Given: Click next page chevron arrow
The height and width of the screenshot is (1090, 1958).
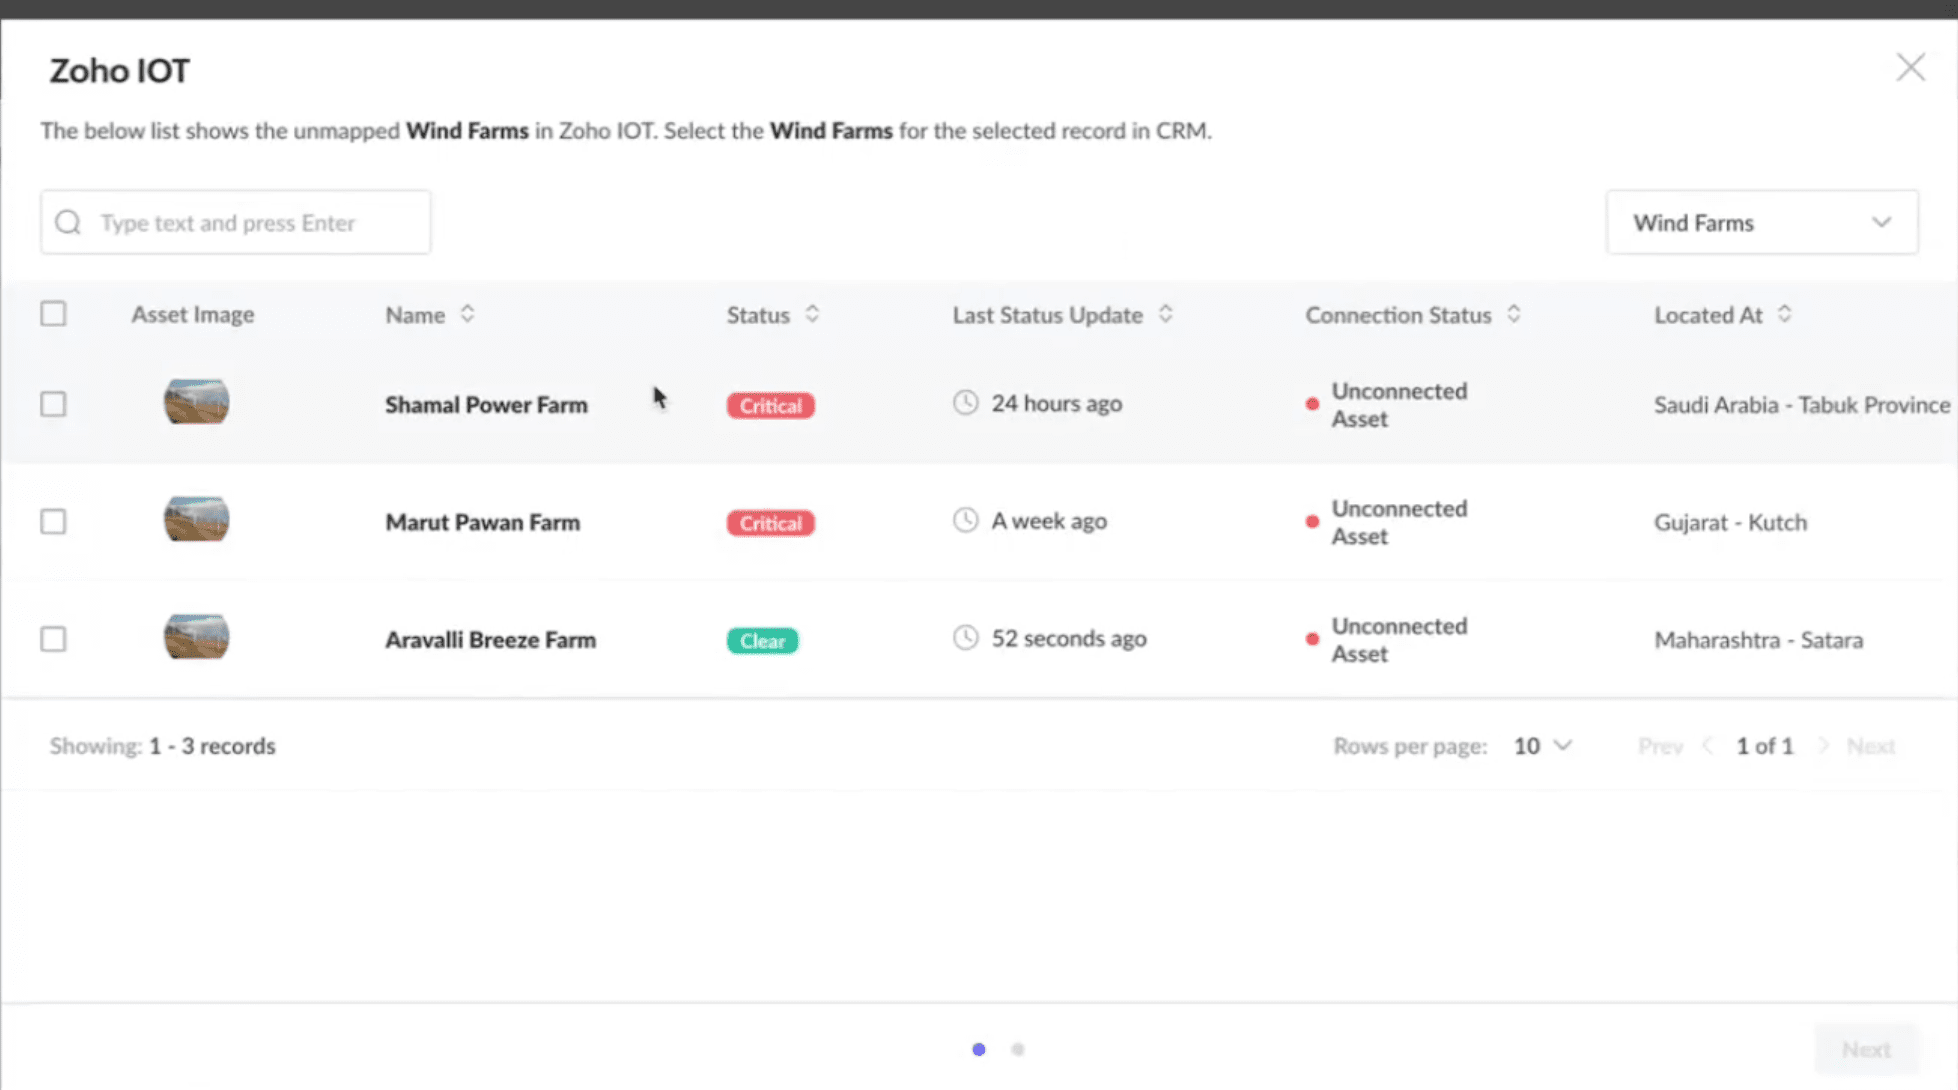Looking at the screenshot, I should 1823,746.
